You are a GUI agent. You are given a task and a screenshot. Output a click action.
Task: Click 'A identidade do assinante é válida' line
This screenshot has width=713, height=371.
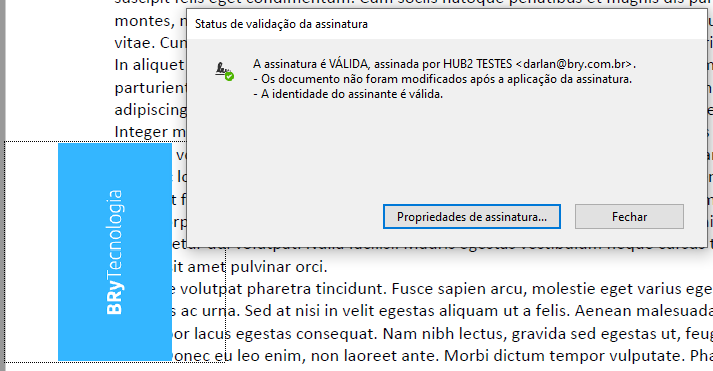[x=348, y=94]
